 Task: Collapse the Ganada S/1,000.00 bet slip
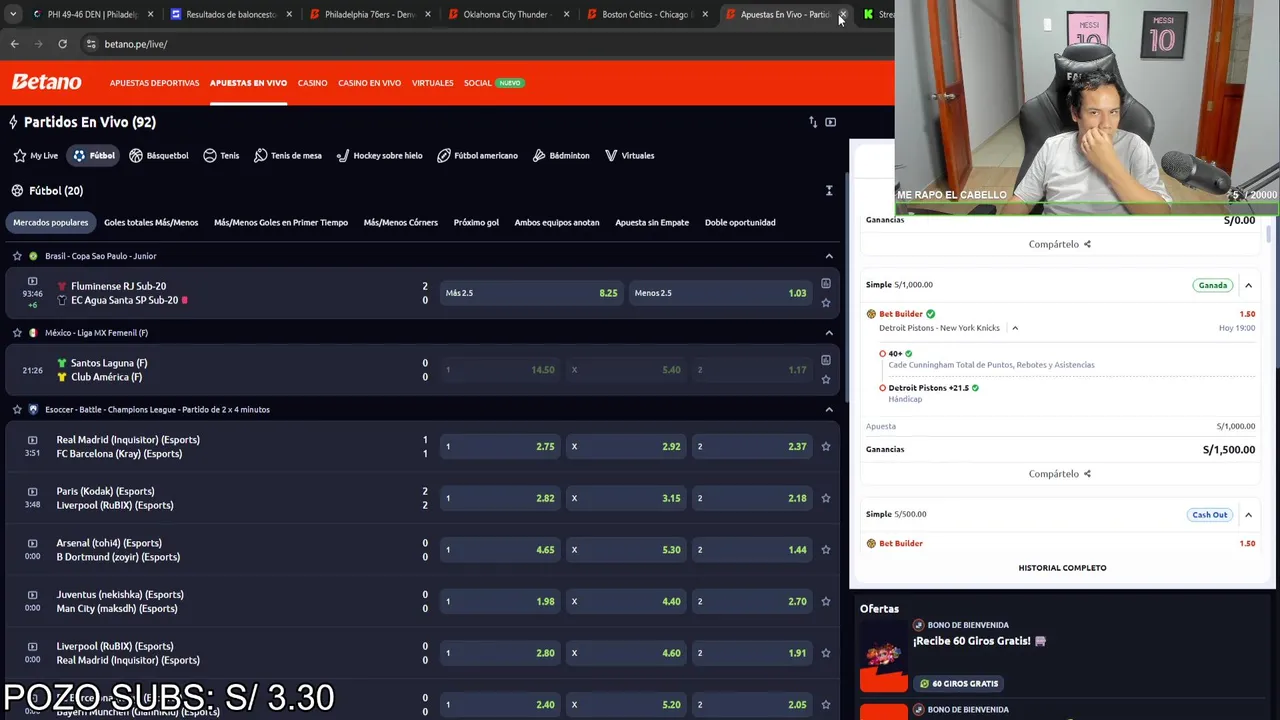(x=1248, y=285)
